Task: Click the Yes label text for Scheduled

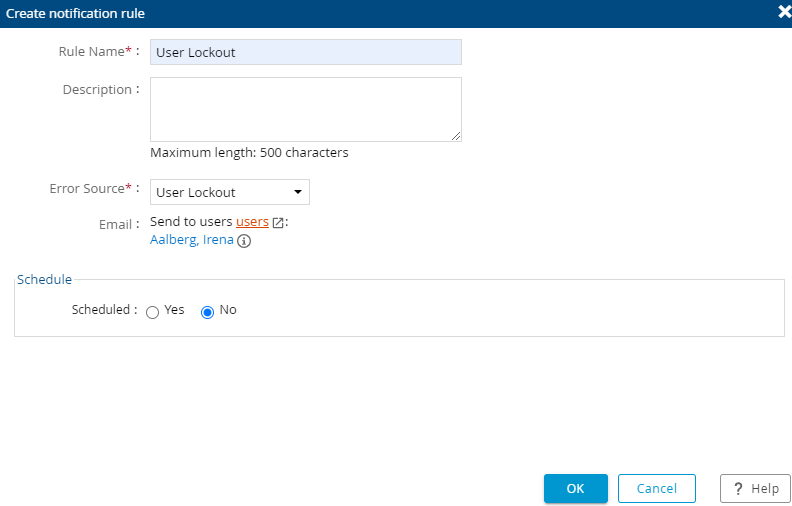Action: click(174, 310)
